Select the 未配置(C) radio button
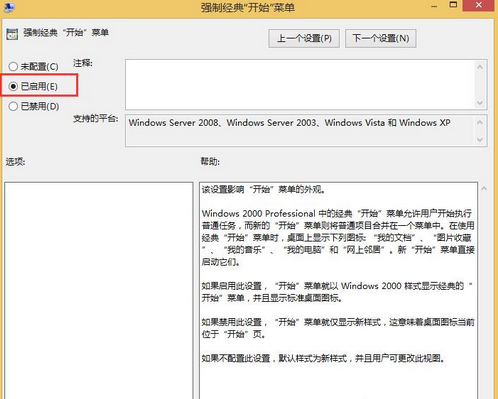Image resolution: width=498 pixels, height=399 pixels. pyautogui.click(x=34, y=67)
